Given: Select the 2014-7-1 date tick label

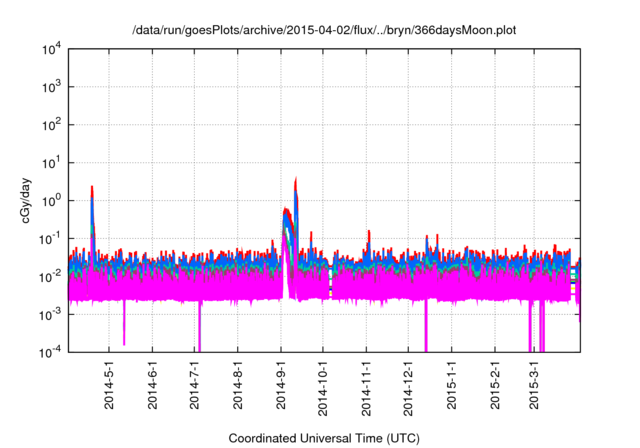Looking at the screenshot, I should pos(196,388).
